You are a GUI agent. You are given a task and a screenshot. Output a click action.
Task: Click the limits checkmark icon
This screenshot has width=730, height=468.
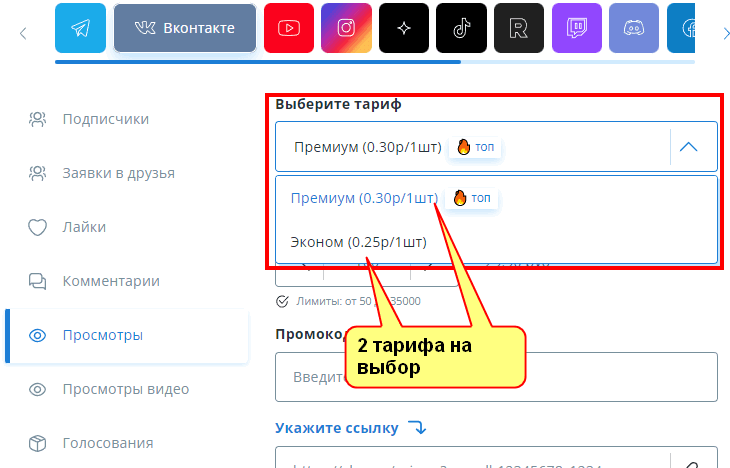click(x=282, y=301)
